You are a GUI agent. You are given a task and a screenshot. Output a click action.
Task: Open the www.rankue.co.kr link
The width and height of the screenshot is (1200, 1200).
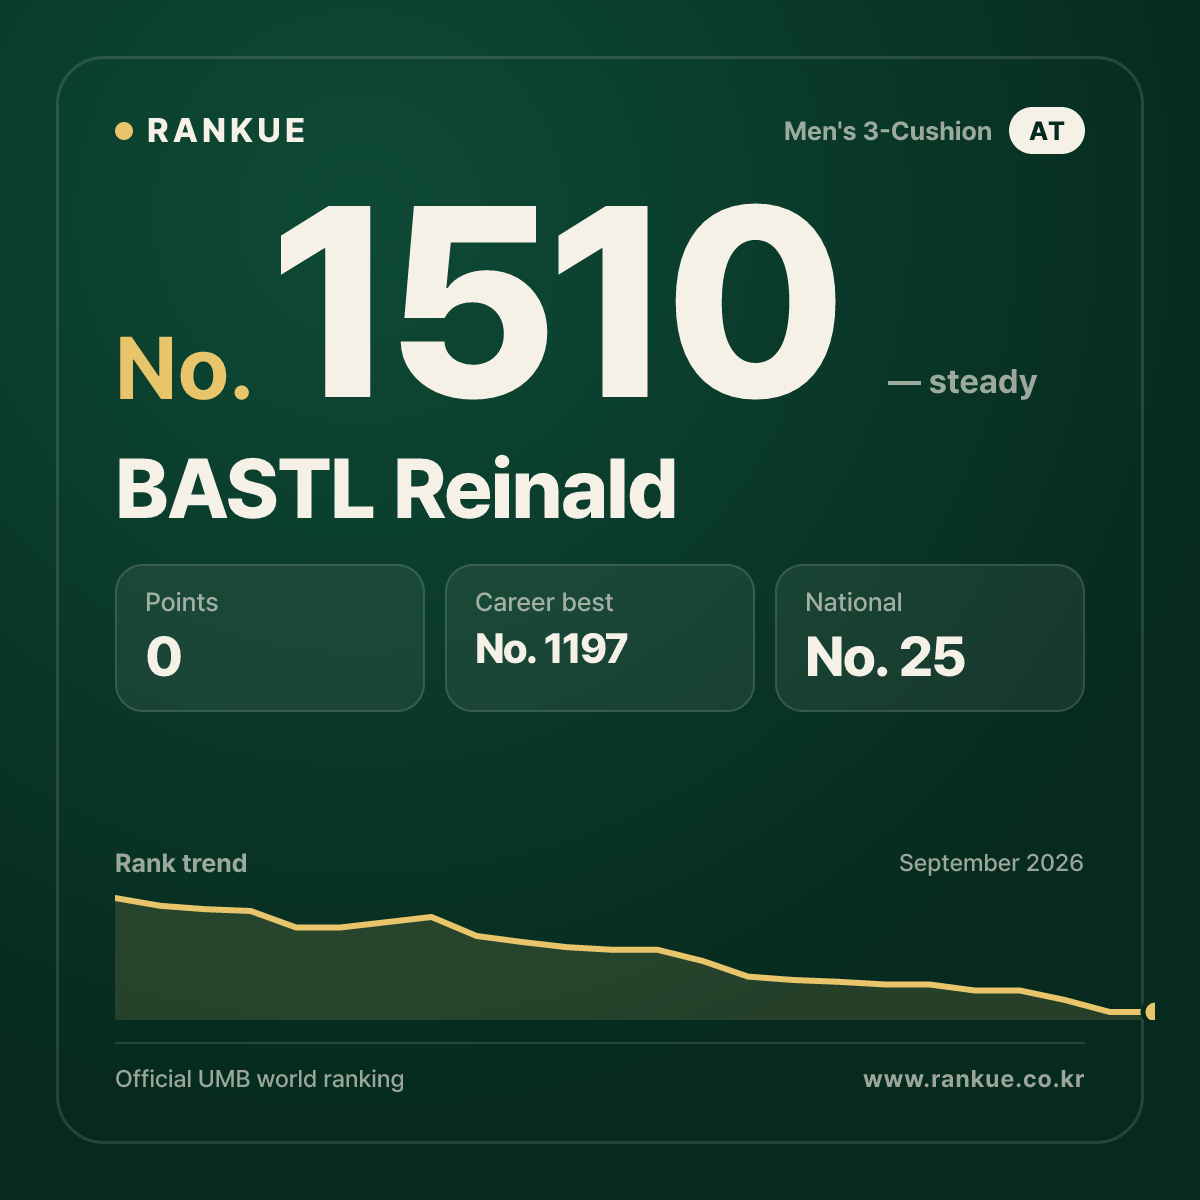coord(974,1079)
